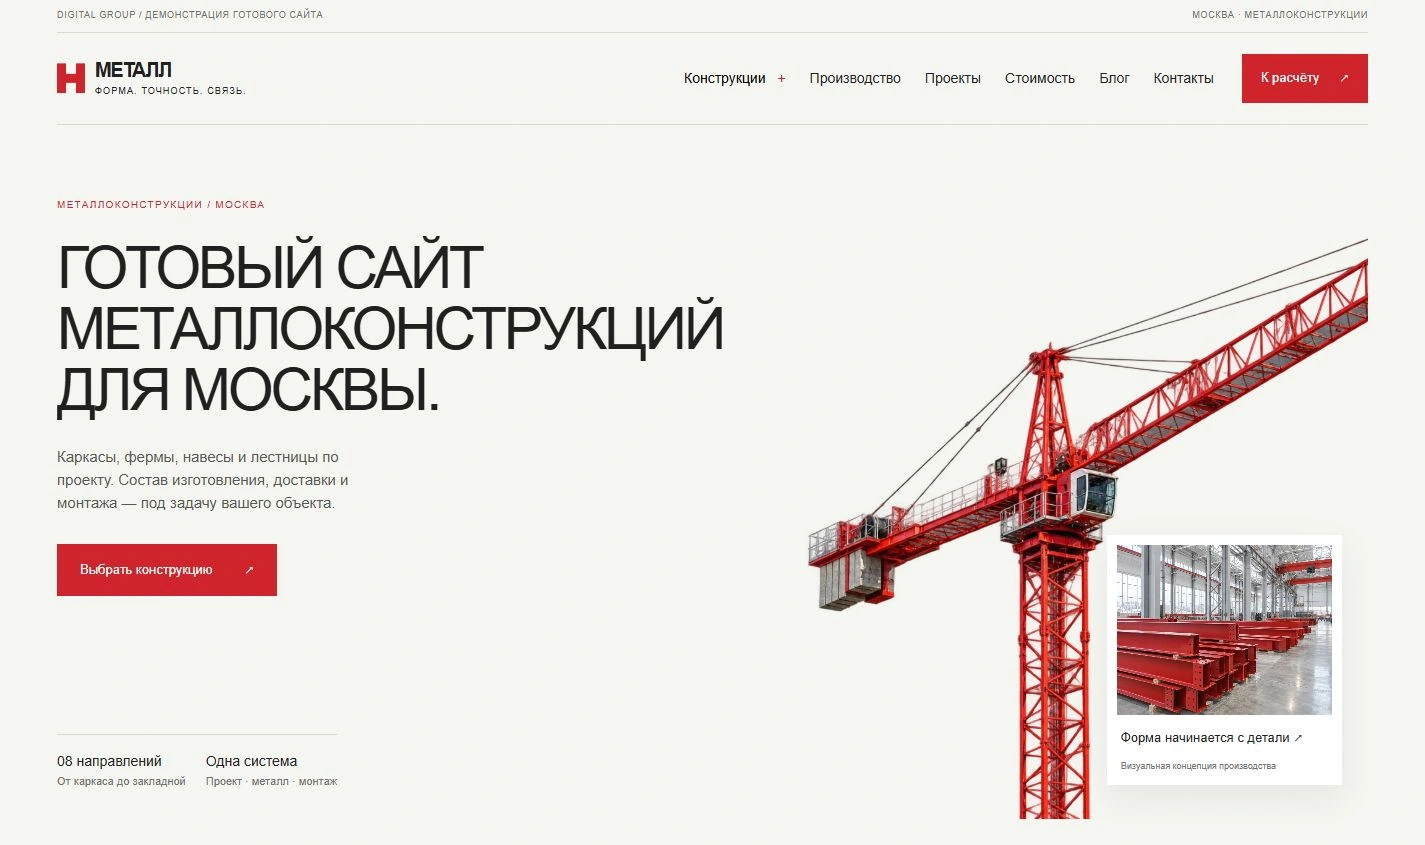Open the Проекты menu item
The image size is (1425, 845).
coord(952,78)
